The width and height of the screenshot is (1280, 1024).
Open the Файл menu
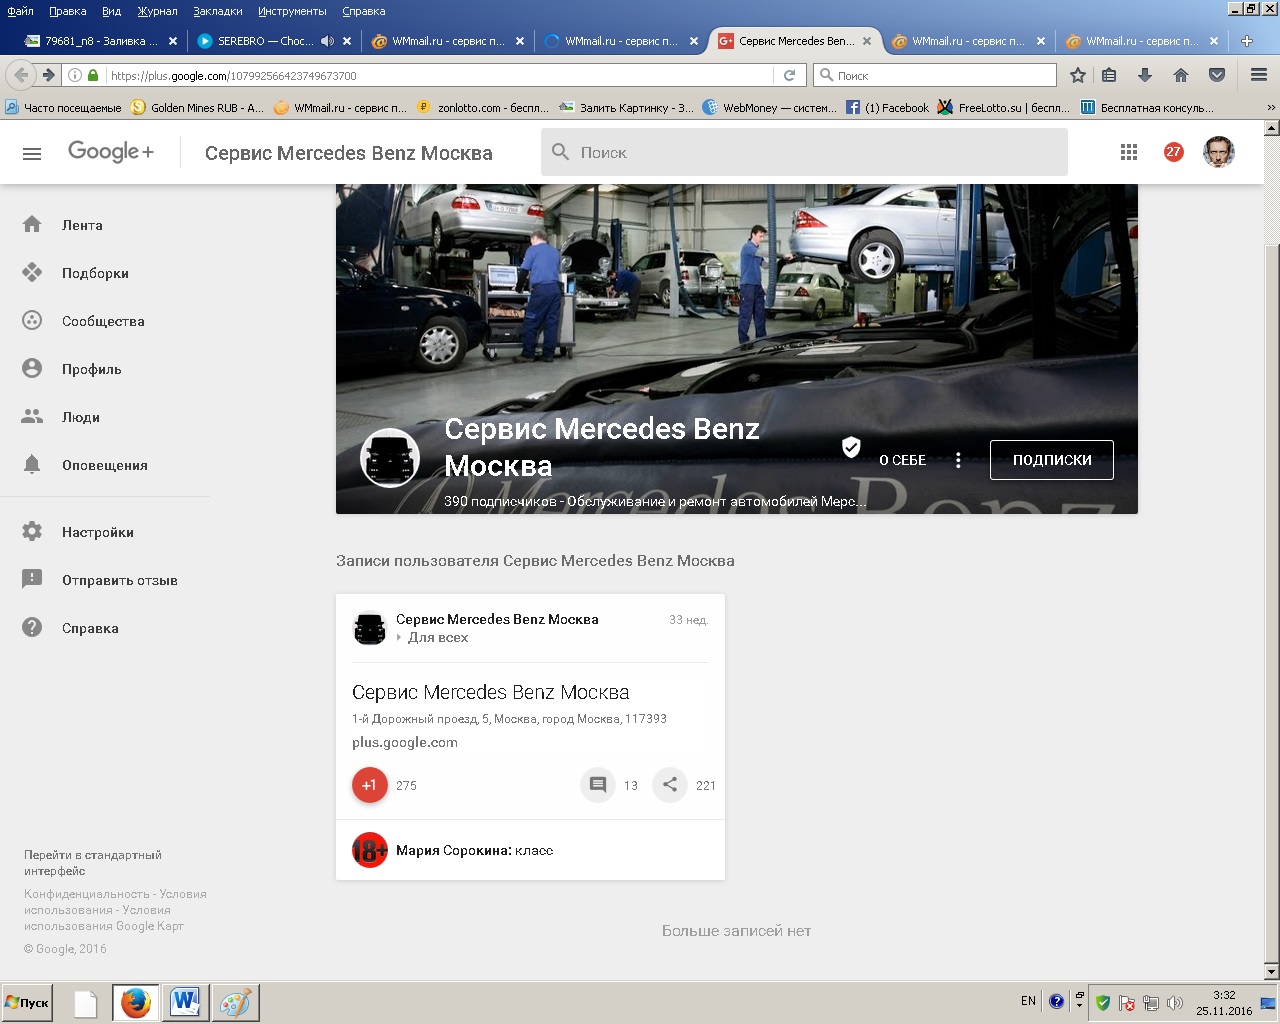[x=20, y=11]
